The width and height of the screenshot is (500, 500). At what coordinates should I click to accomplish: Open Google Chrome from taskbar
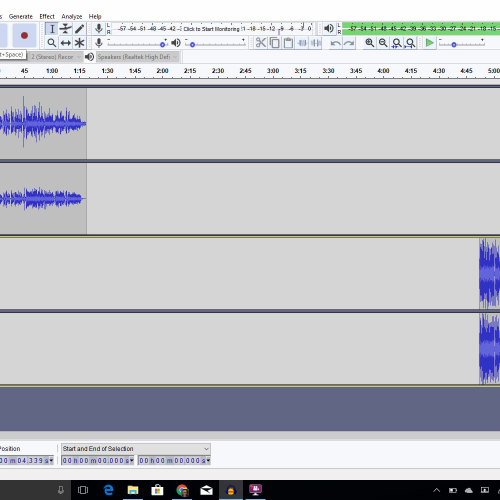coord(182,490)
